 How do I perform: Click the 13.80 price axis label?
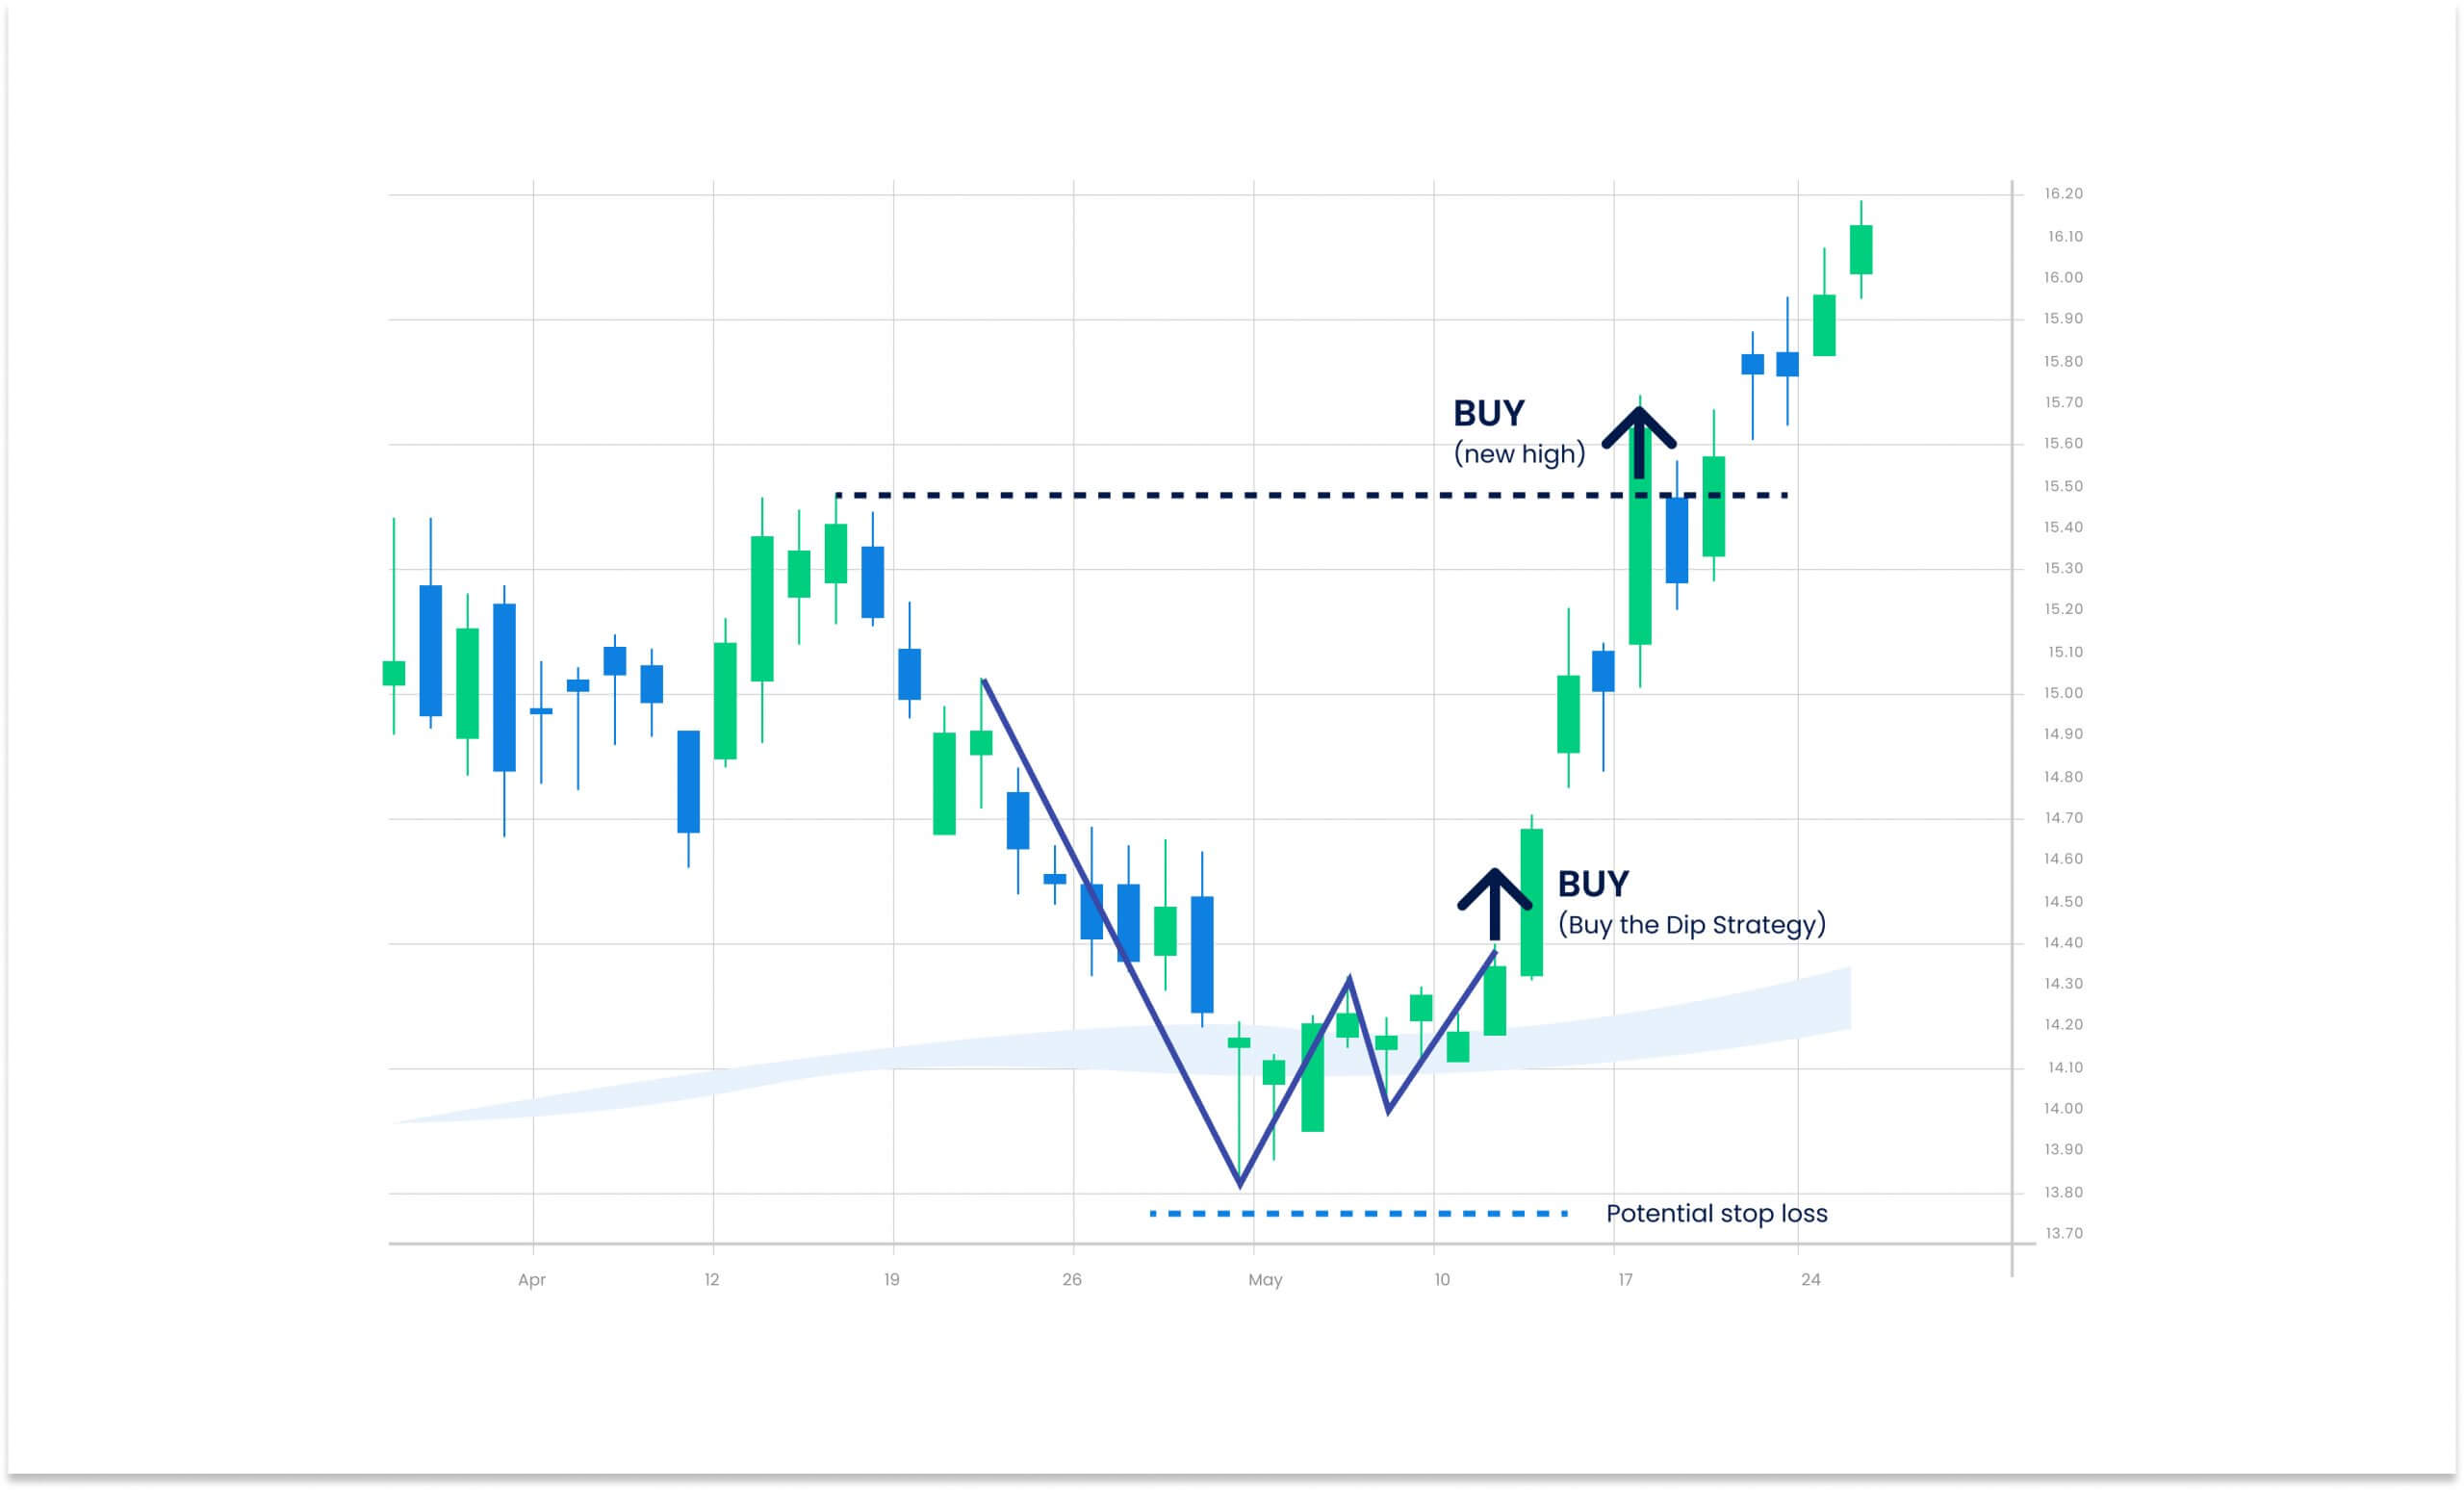(x=2063, y=1192)
